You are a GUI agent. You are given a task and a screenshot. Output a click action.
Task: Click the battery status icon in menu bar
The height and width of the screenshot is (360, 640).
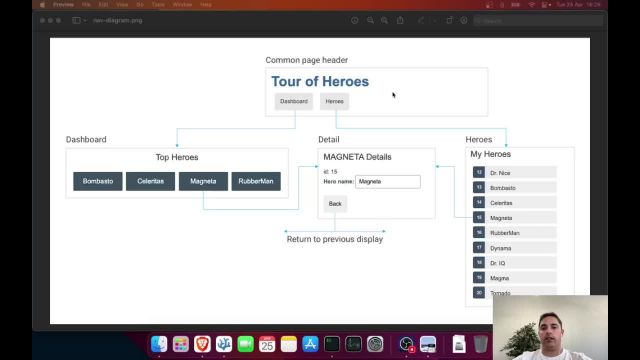tap(516, 5)
